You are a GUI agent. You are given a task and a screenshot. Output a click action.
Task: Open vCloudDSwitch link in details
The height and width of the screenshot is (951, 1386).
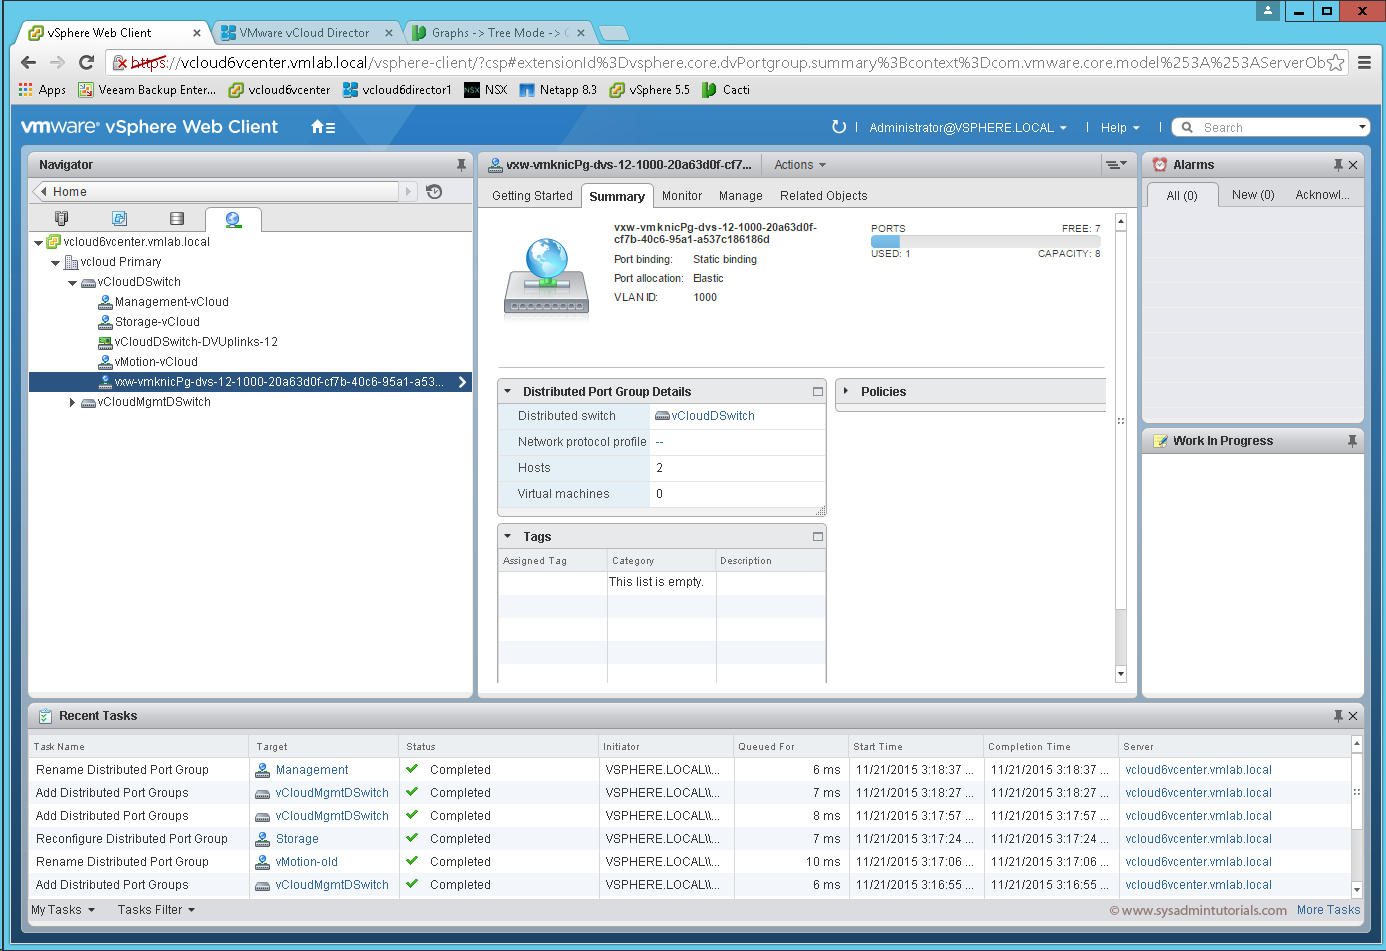click(713, 416)
